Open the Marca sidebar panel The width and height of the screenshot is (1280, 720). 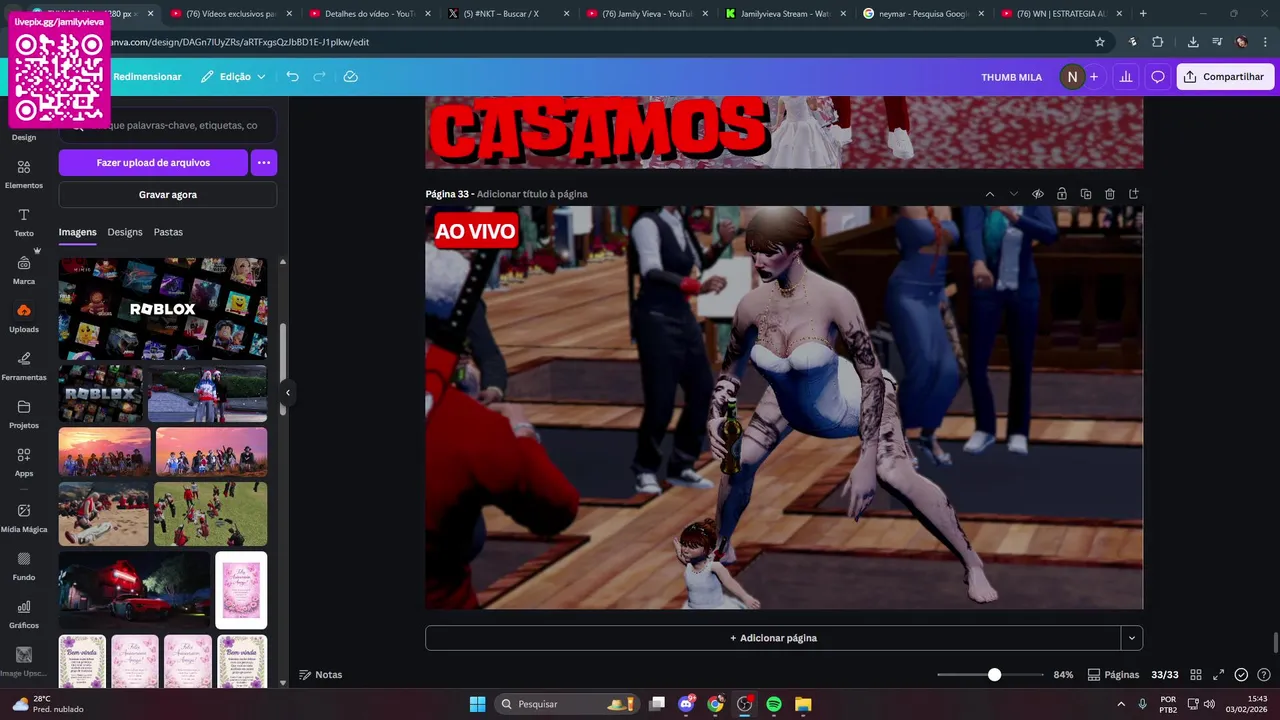coord(24,270)
